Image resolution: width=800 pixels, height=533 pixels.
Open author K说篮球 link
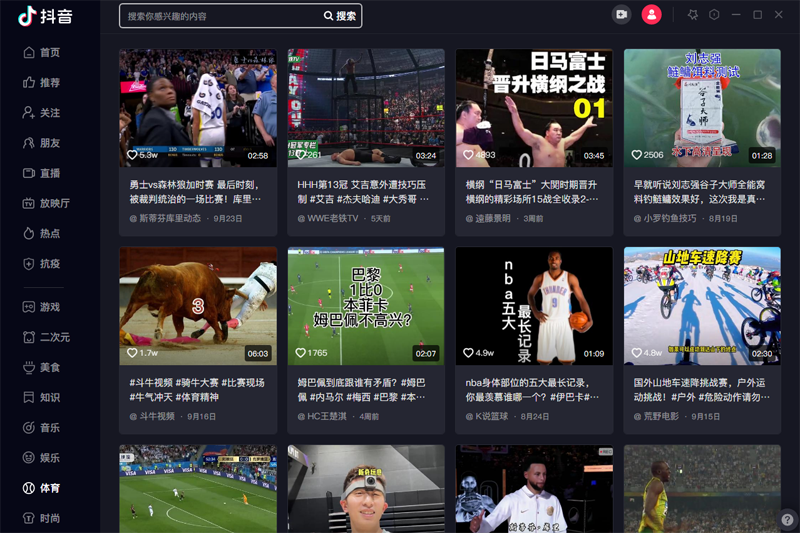point(487,416)
